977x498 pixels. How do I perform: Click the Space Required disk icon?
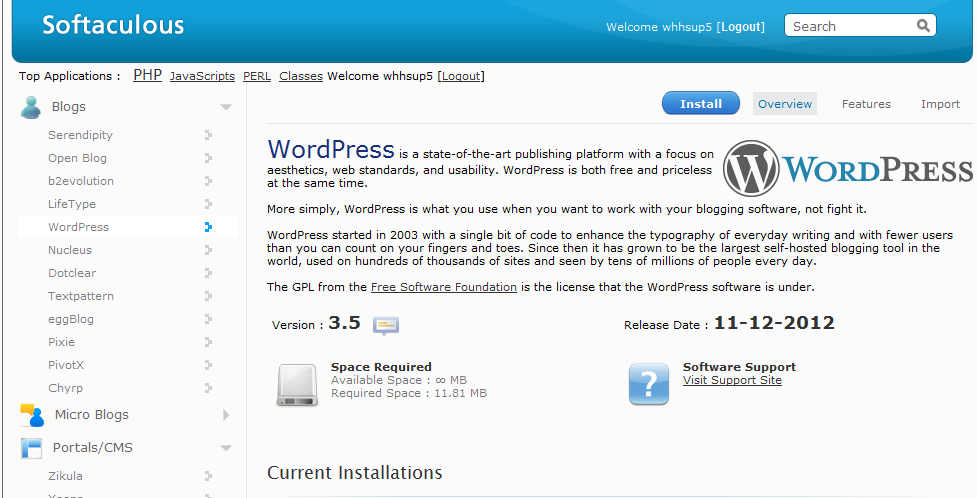297,383
